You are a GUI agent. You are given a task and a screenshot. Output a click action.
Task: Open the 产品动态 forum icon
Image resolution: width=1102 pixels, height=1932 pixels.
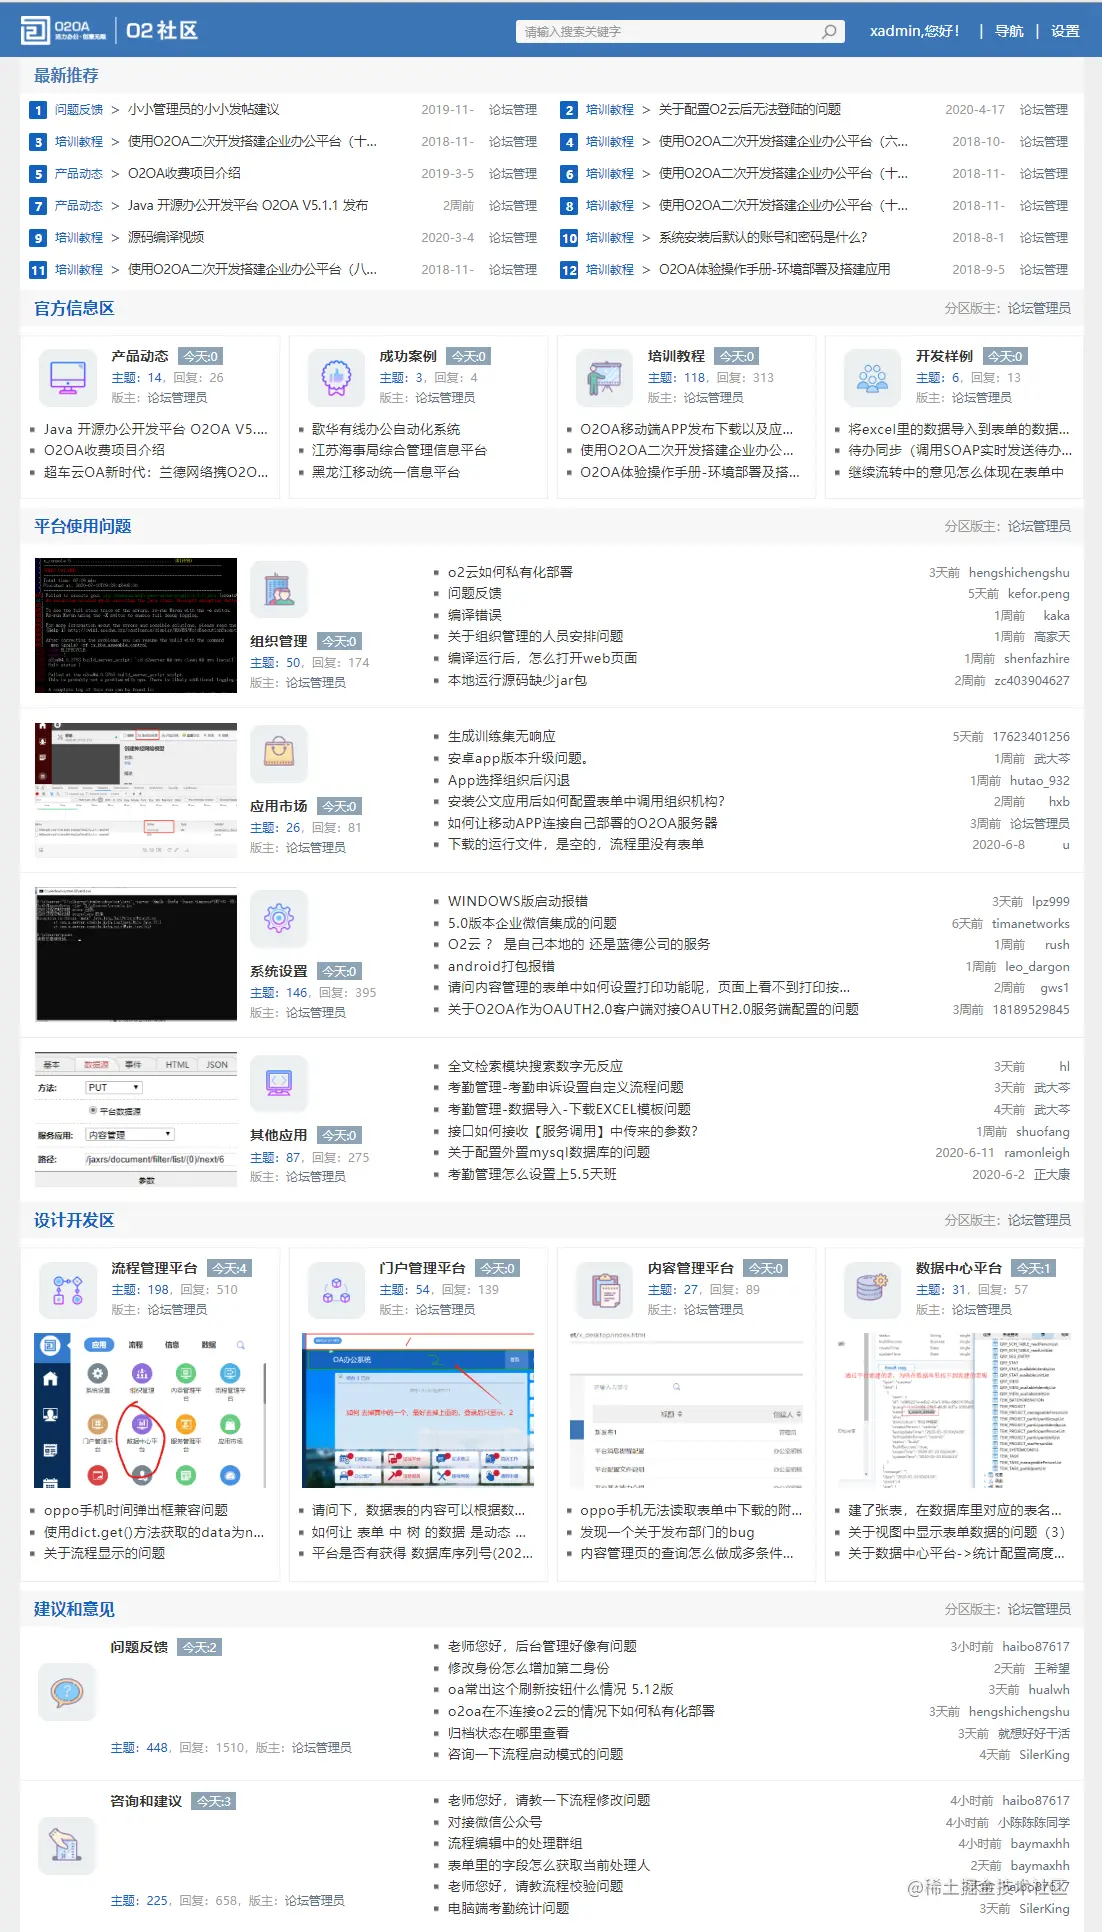pyautogui.click(x=67, y=377)
